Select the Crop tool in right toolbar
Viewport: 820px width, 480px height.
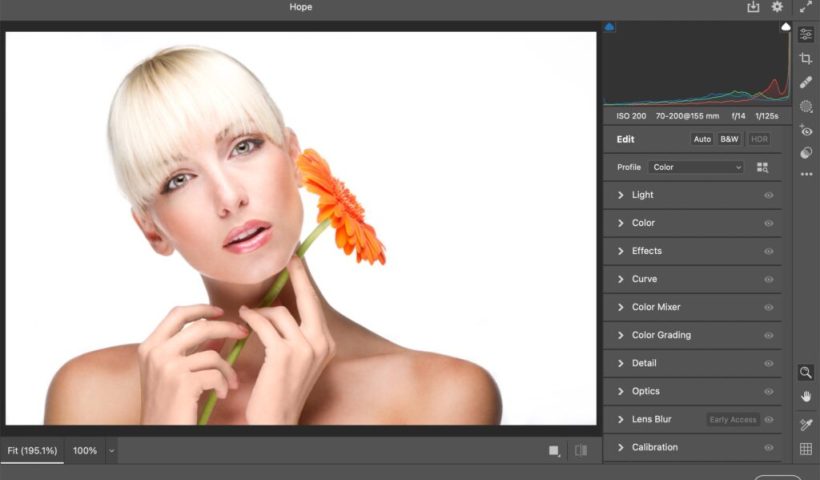(x=806, y=59)
